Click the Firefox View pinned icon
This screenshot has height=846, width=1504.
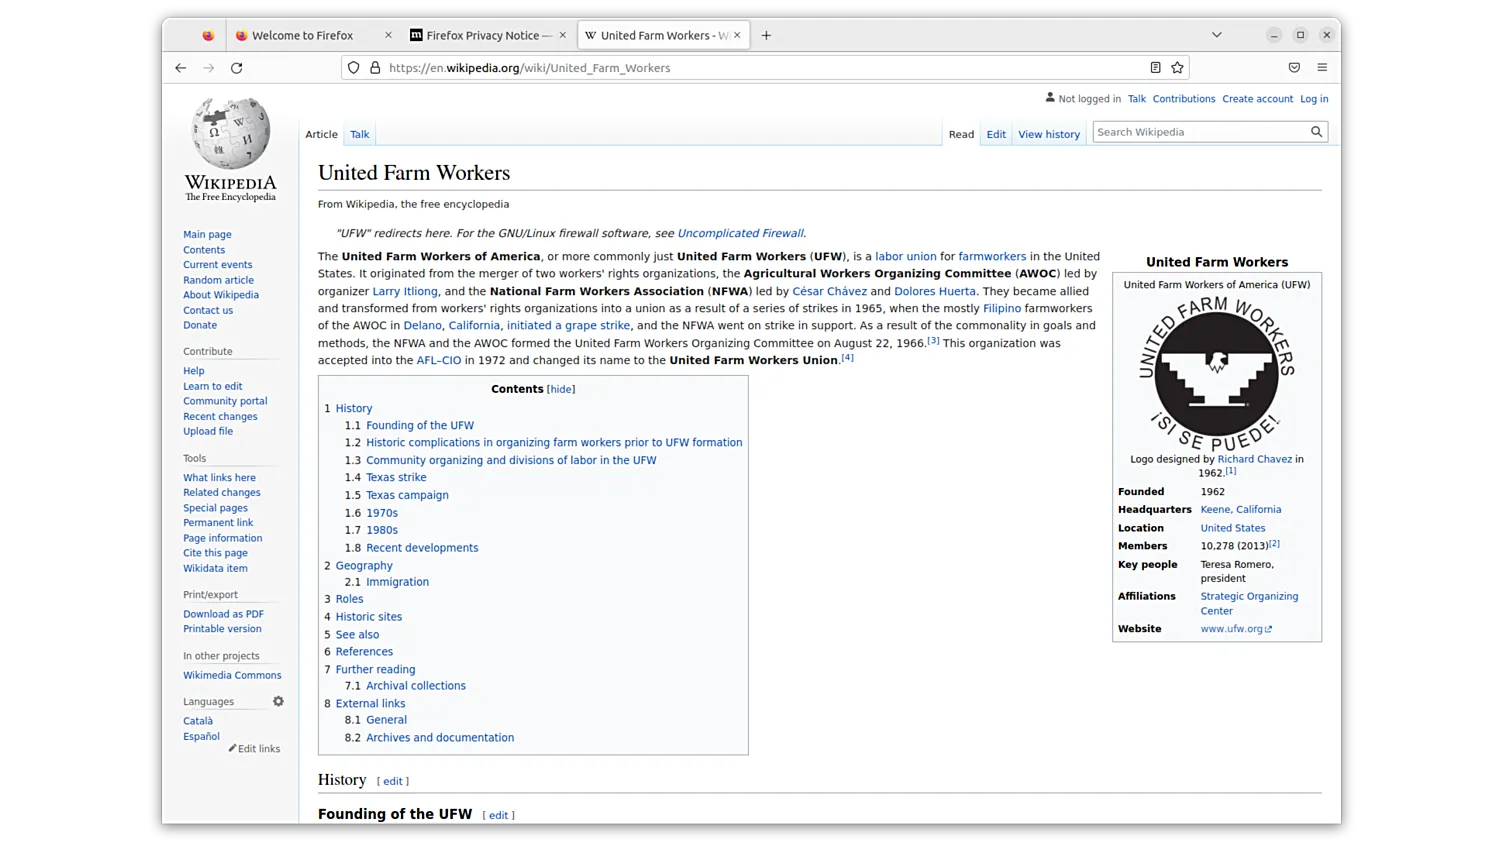tap(208, 35)
